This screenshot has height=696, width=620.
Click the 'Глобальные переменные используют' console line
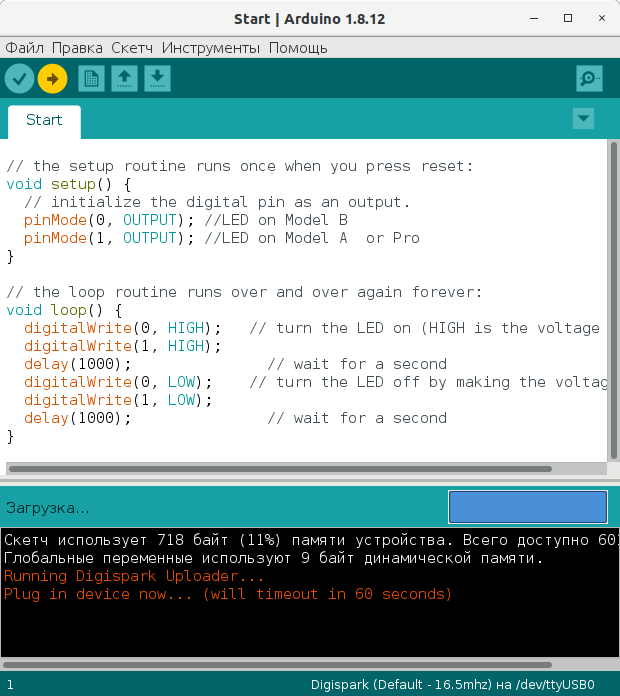click(273, 558)
